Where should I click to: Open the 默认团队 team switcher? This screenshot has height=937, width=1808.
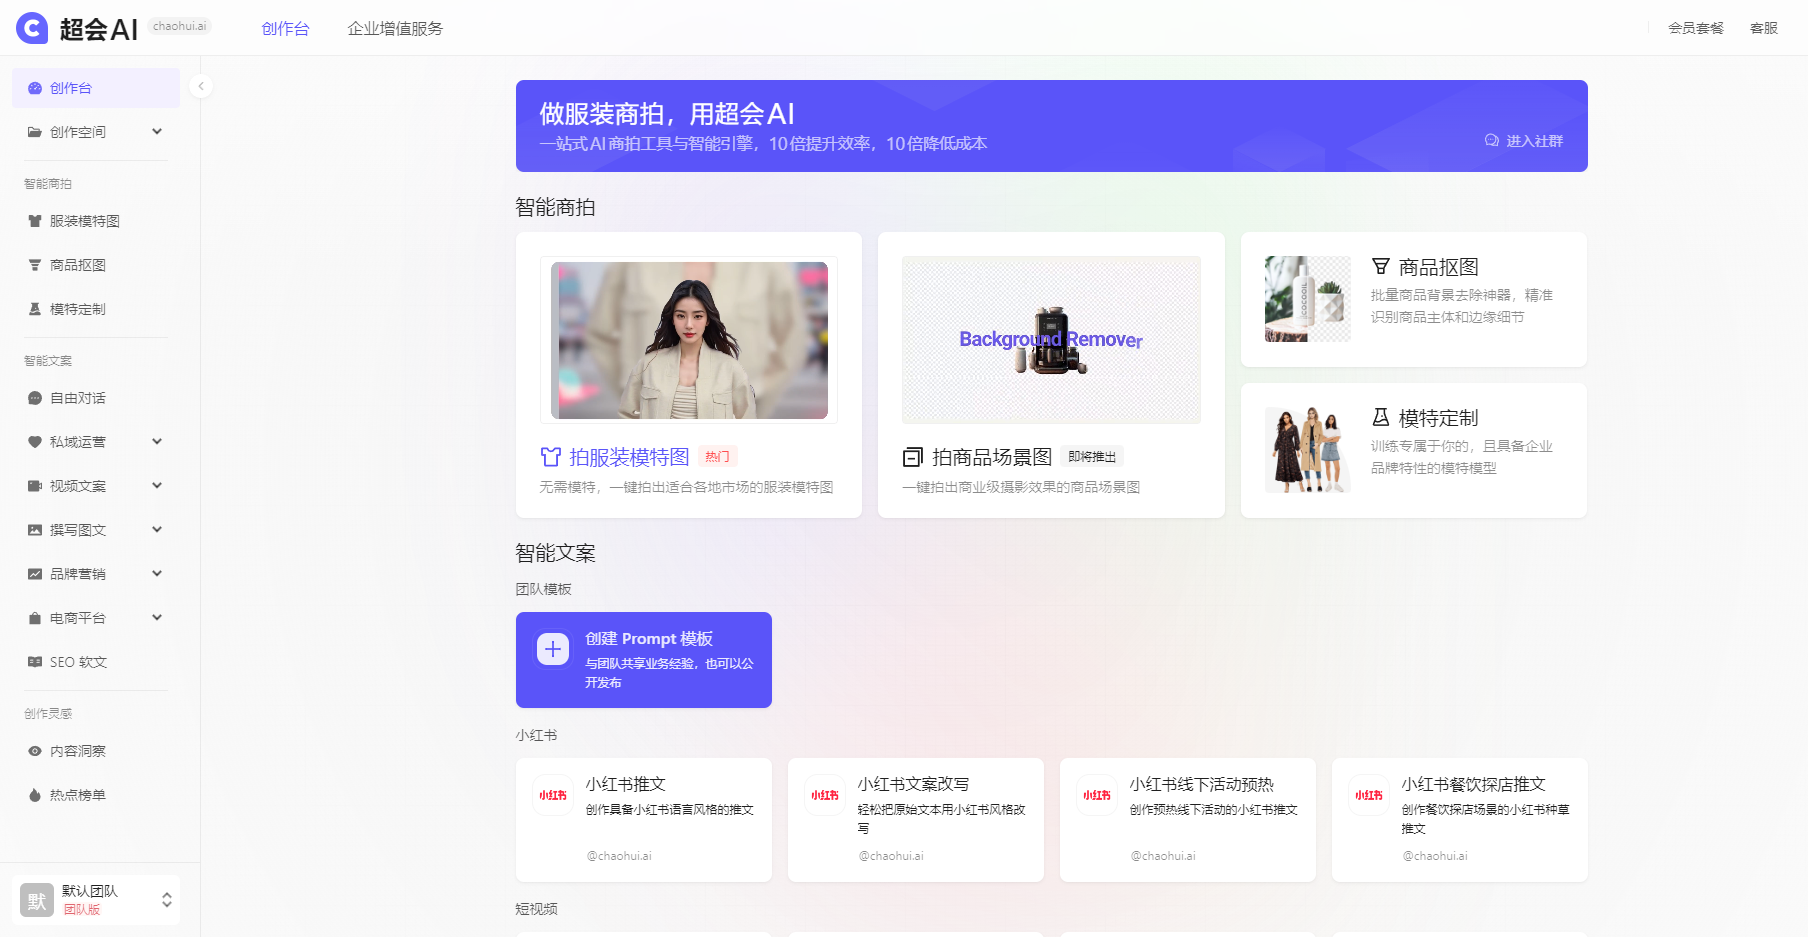pyautogui.click(x=95, y=899)
